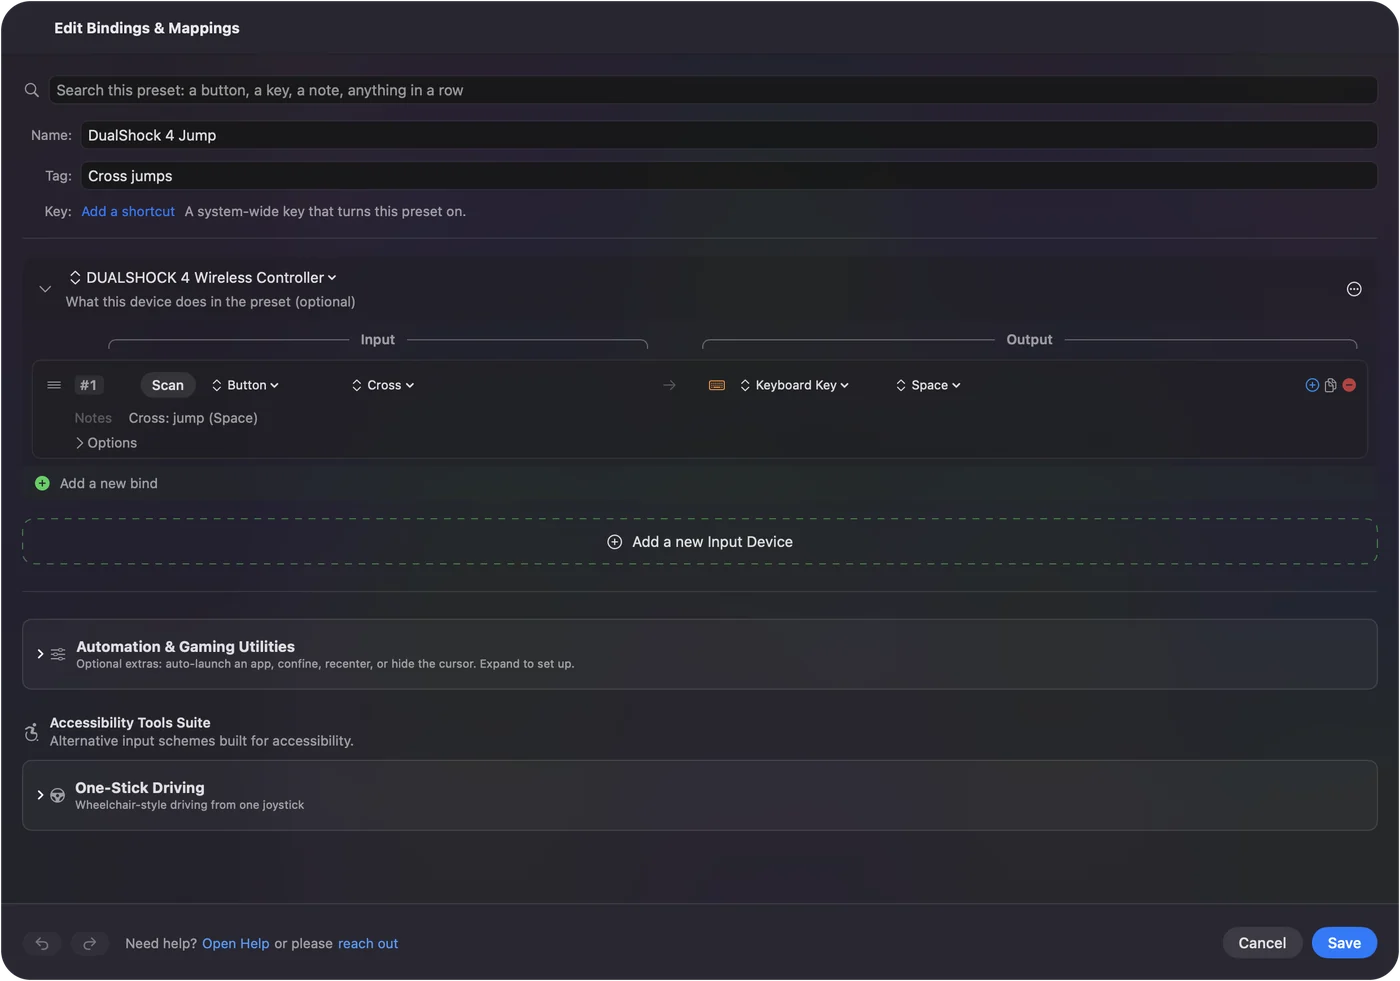Expand the Options disclosure for bind #1
This screenshot has height=981, width=1400.
[x=106, y=443]
